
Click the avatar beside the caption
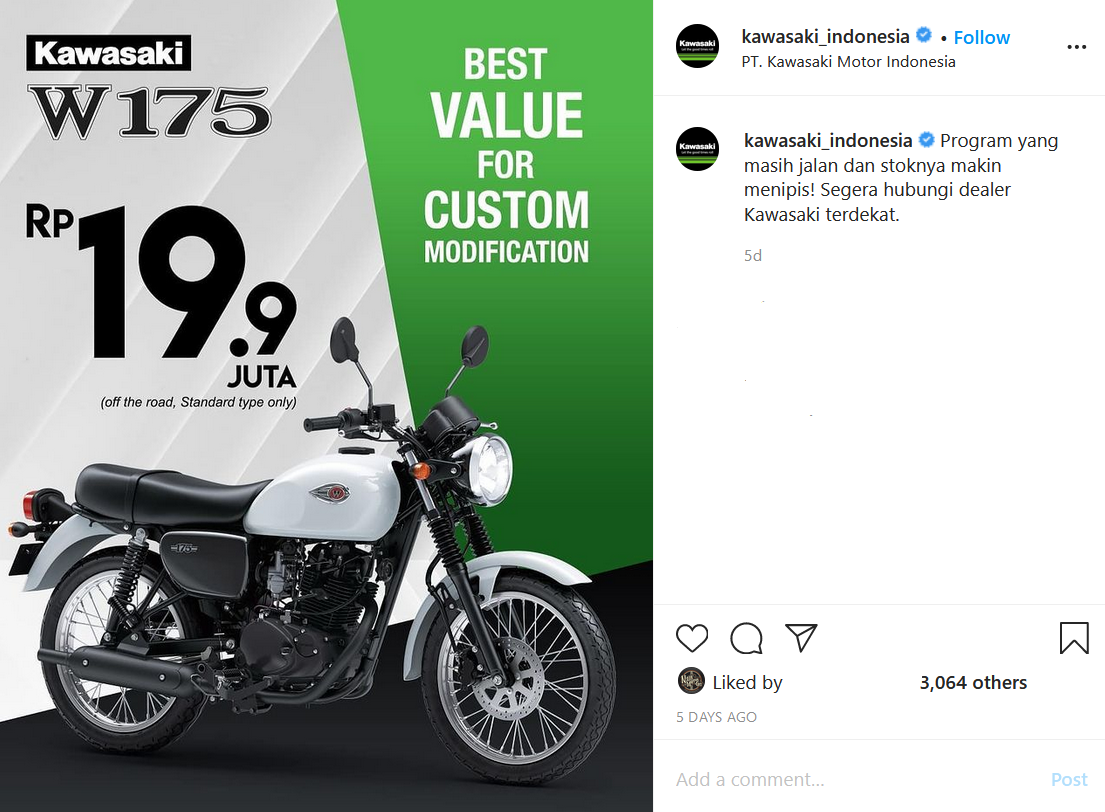pyautogui.click(x=697, y=149)
